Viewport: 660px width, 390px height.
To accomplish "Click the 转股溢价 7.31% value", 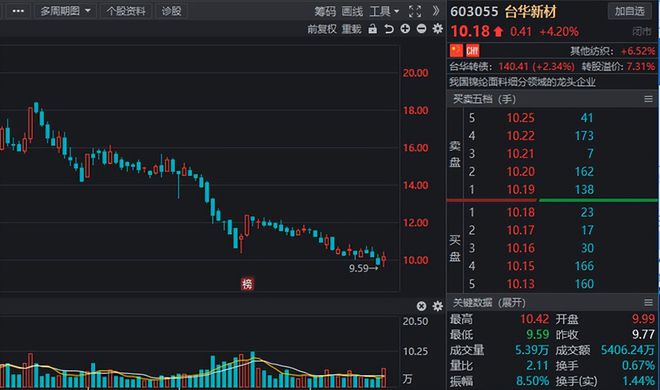I will click(x=641, y=66).
